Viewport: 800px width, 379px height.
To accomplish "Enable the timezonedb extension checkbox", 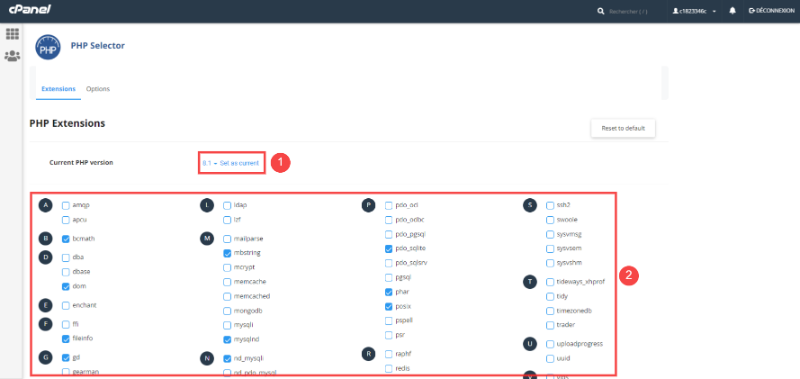I will point(550,311).
